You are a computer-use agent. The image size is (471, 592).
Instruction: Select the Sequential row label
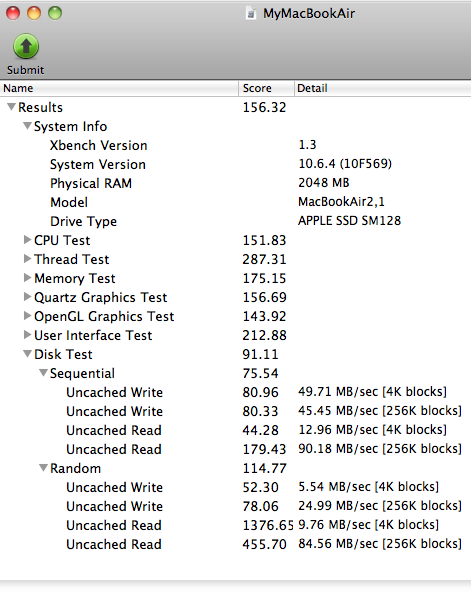82,374
